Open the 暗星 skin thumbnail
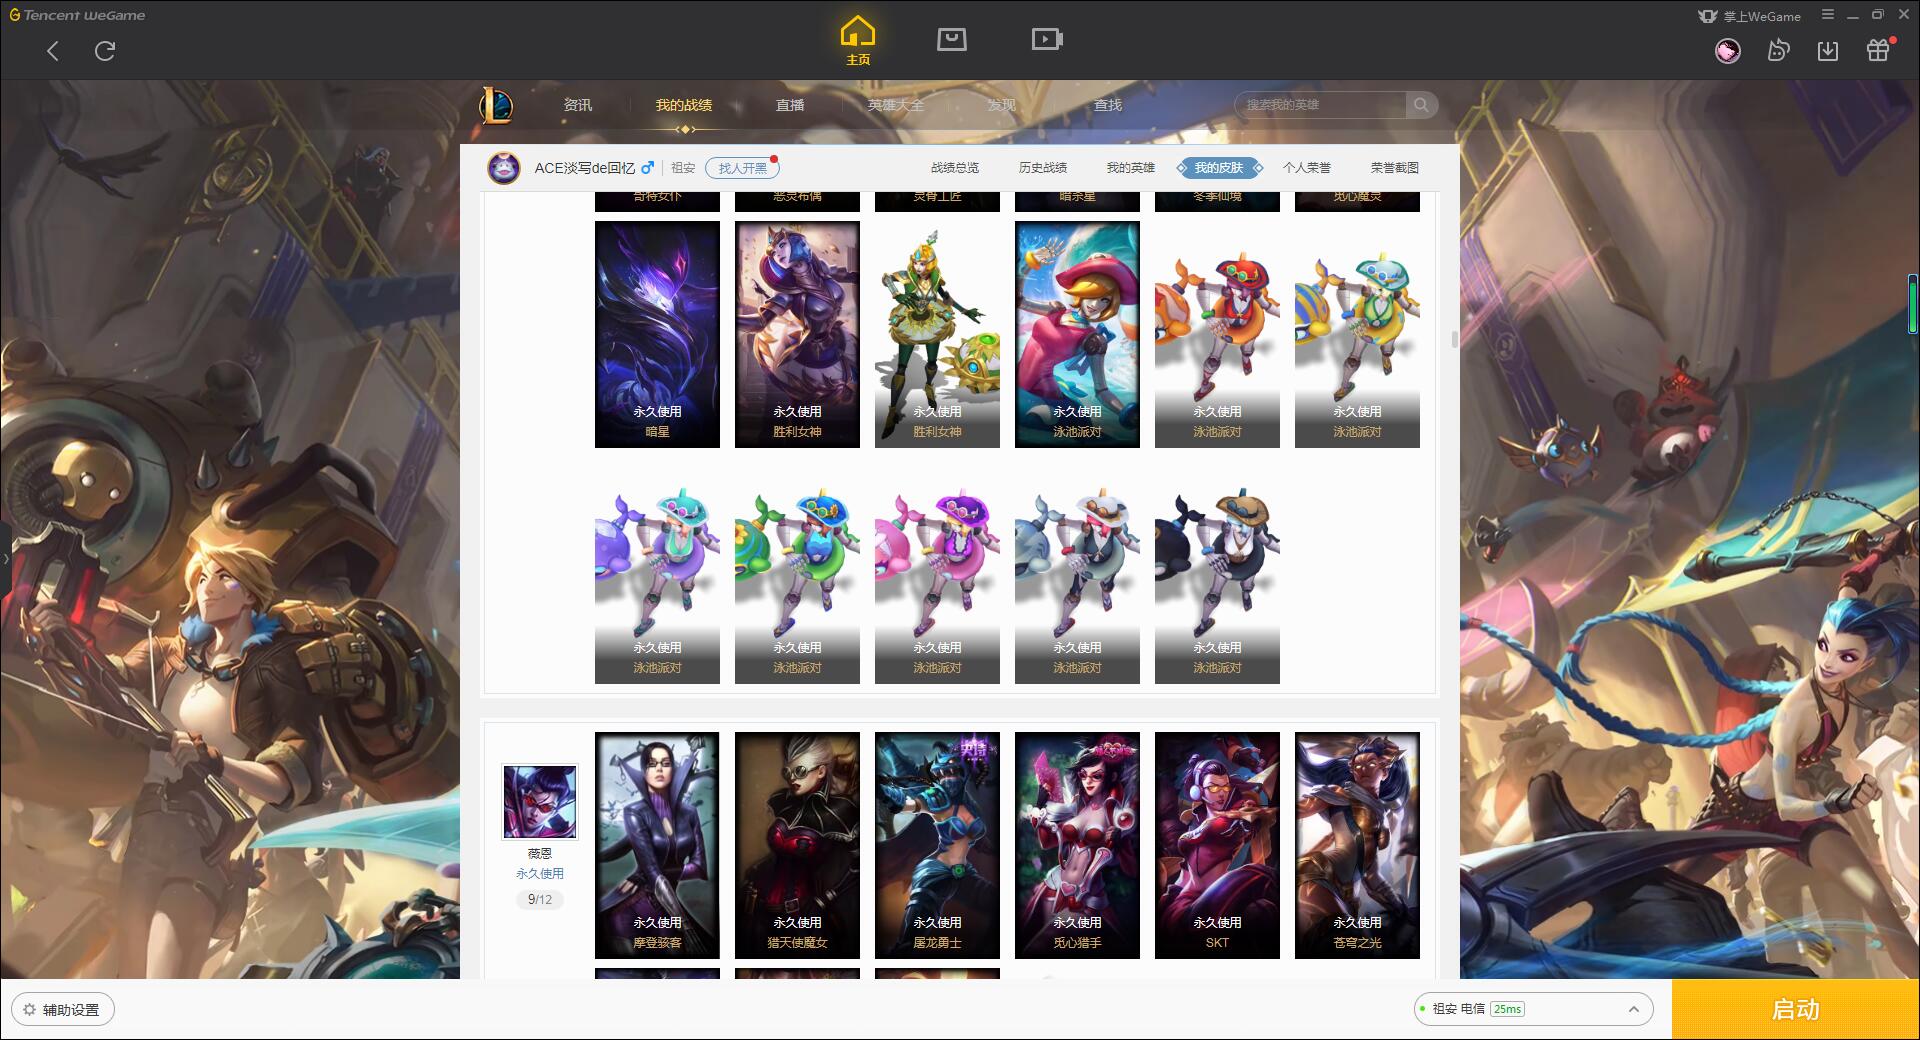The width and height of the screenshot is (1920, 1040). pyautogui.click(x=657, y=334)
